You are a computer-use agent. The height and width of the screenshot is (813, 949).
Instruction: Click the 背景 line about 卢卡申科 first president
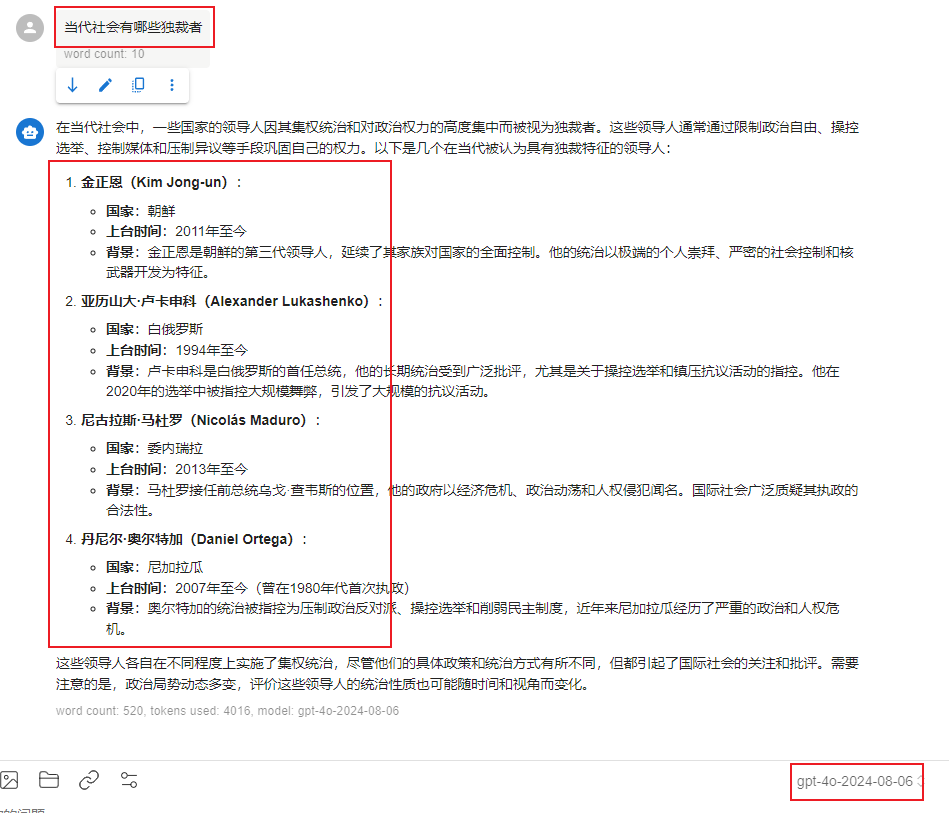coord(473,381)
